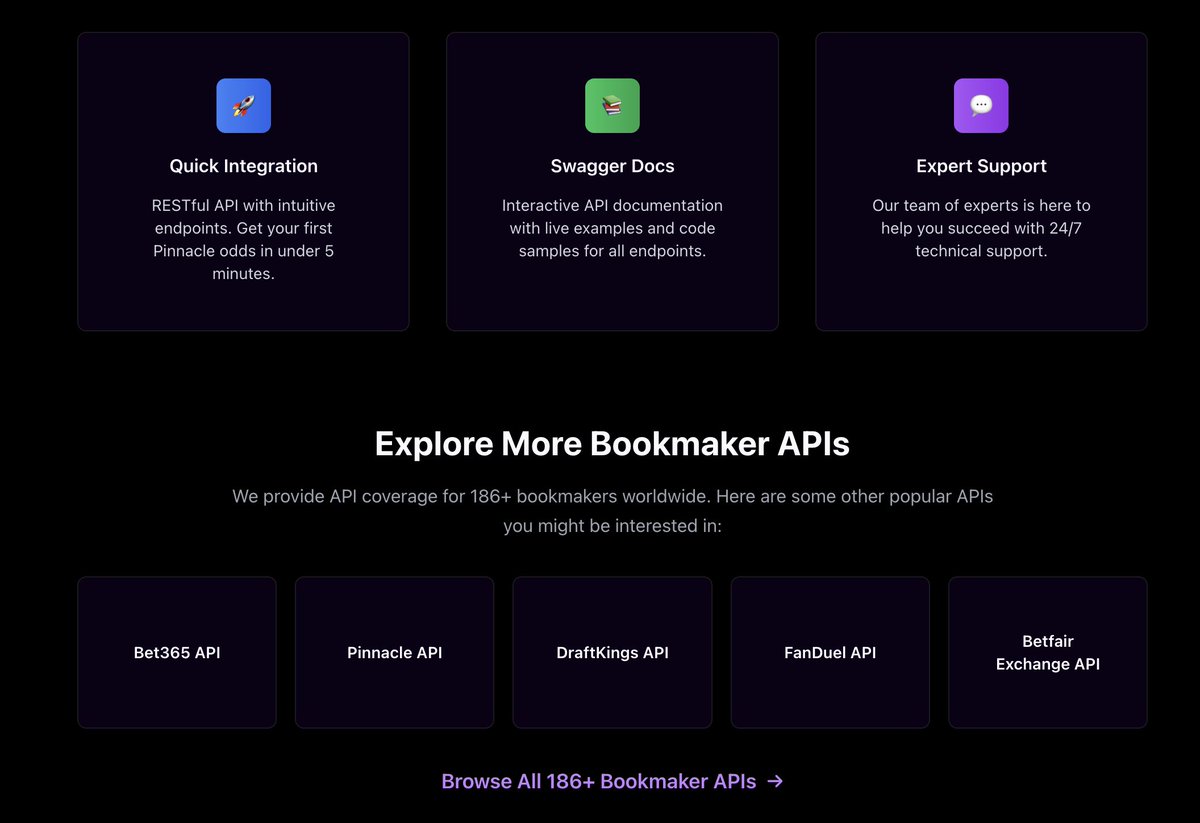Viewport: 1200px width, 823px height.
Task: Click the arrow after Browse All Bookmaker APIs
Action: click(775, 782)
